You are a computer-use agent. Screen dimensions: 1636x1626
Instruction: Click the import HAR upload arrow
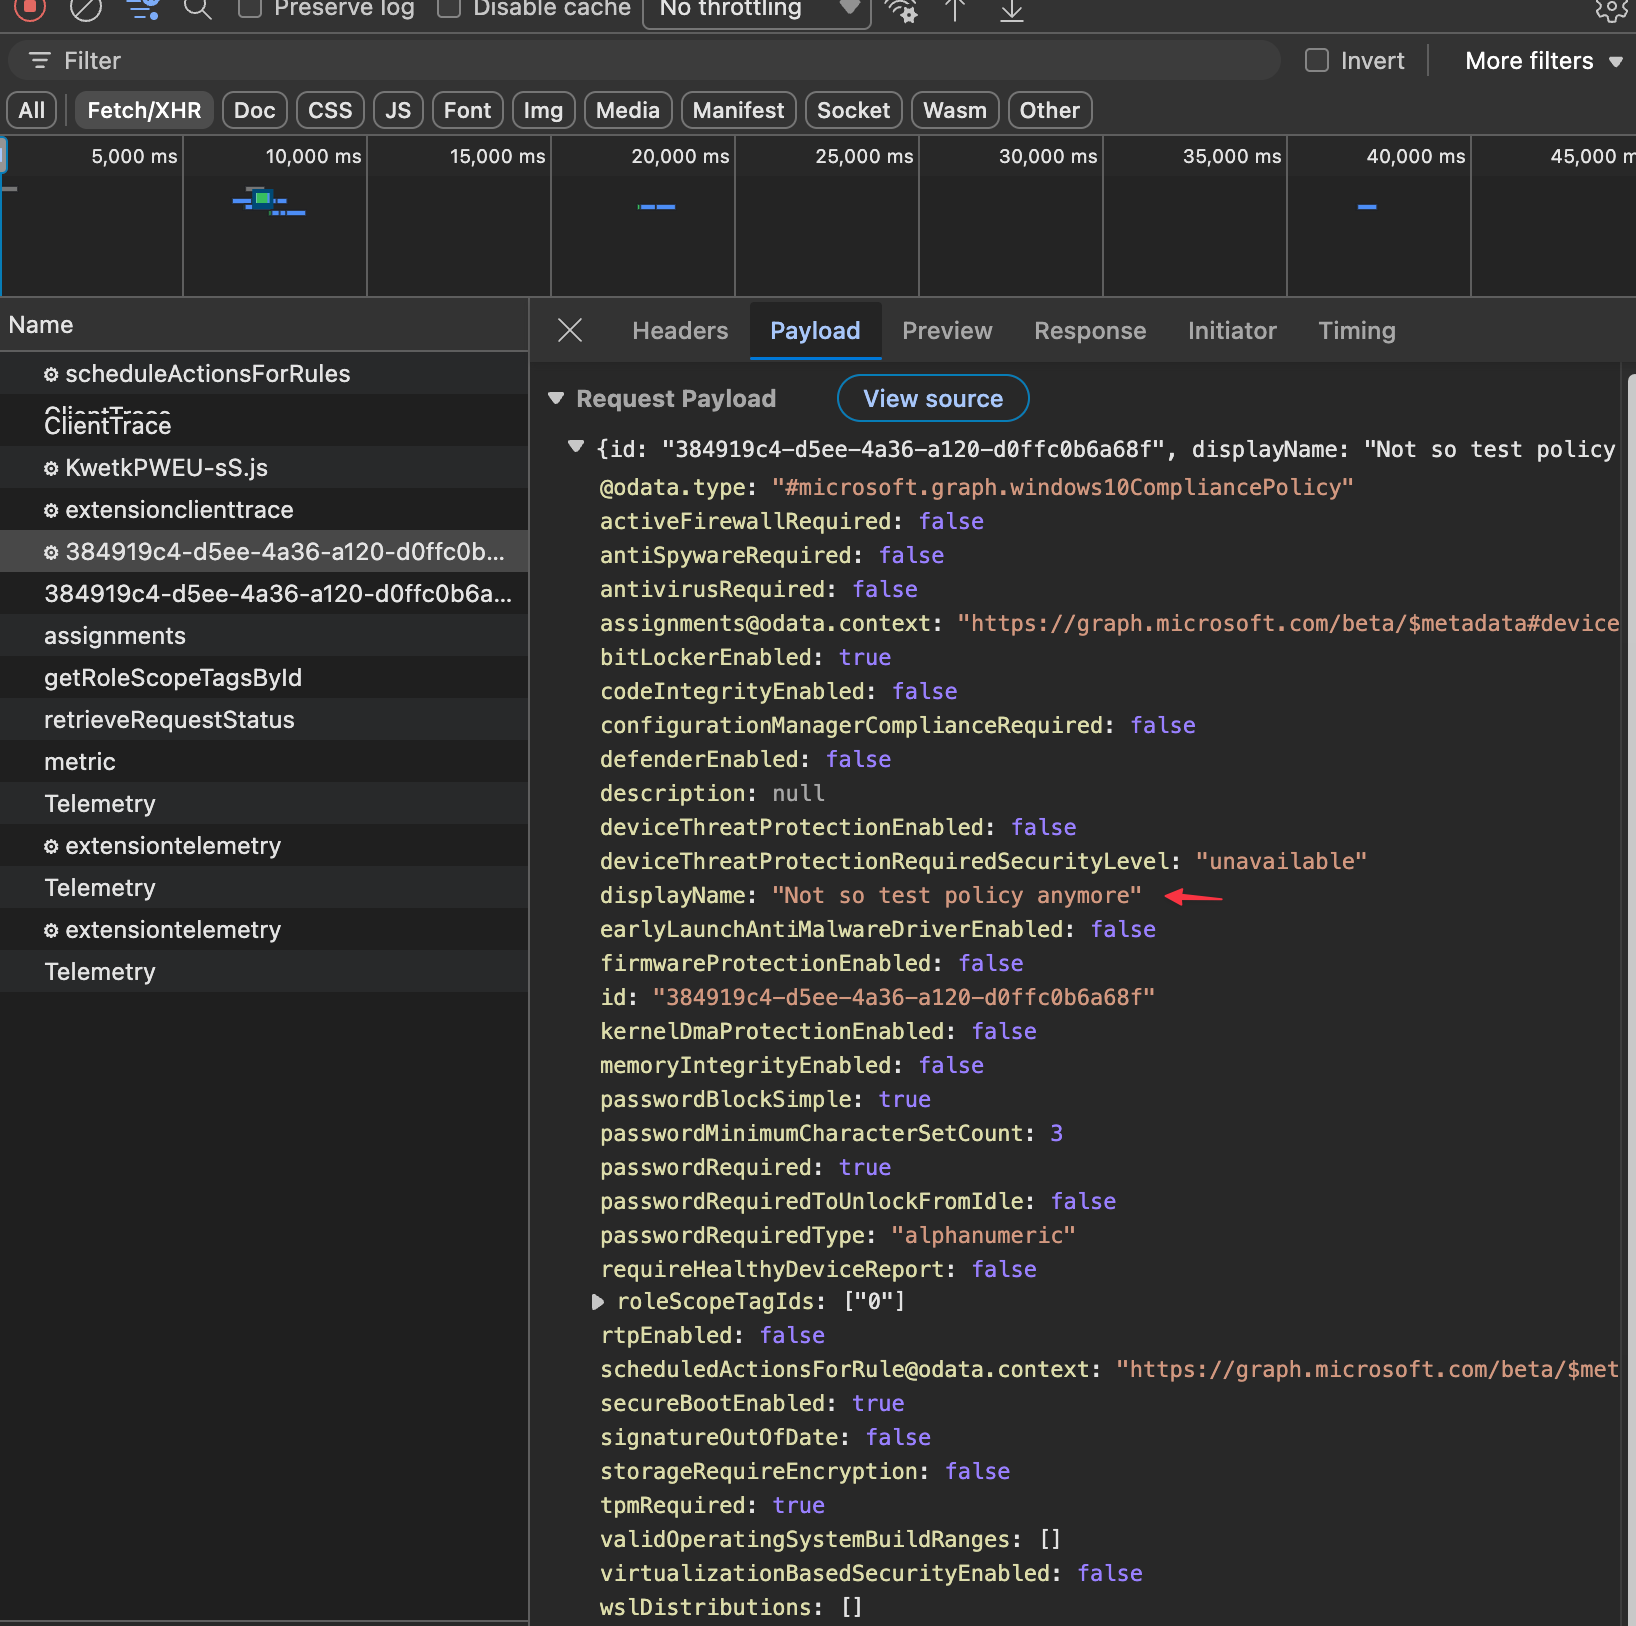point(955,10)
